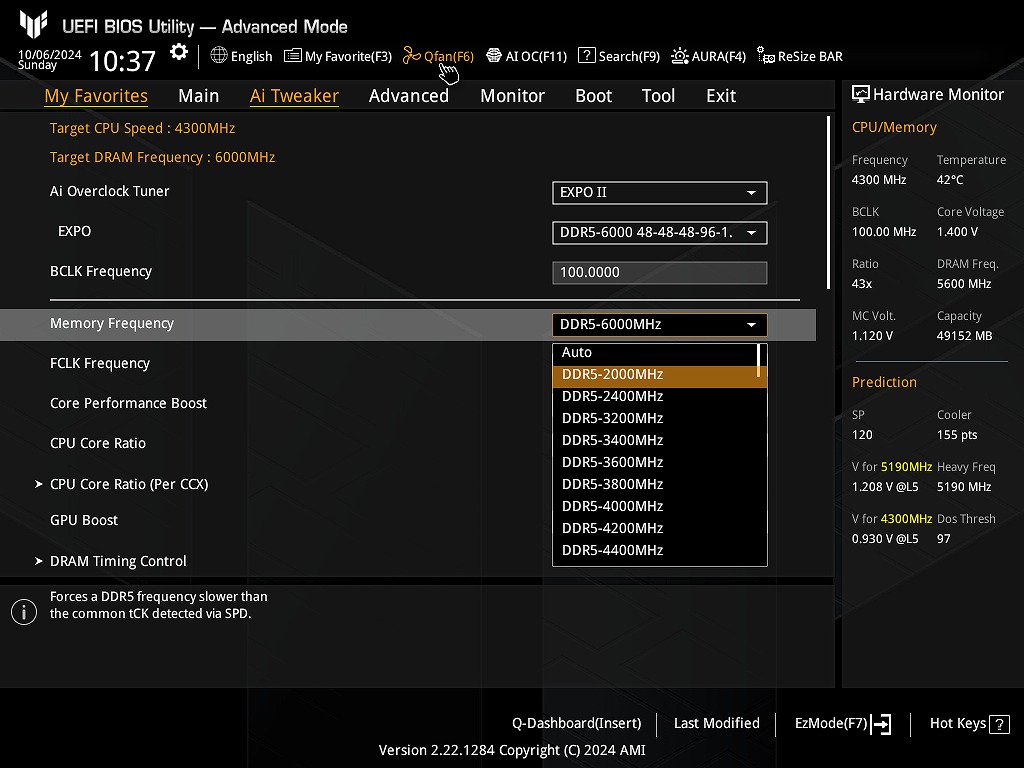Click Target DRAM Frequency : 6000MHz text
Screen dimensions: 1024x768
[x=163, y=157]
